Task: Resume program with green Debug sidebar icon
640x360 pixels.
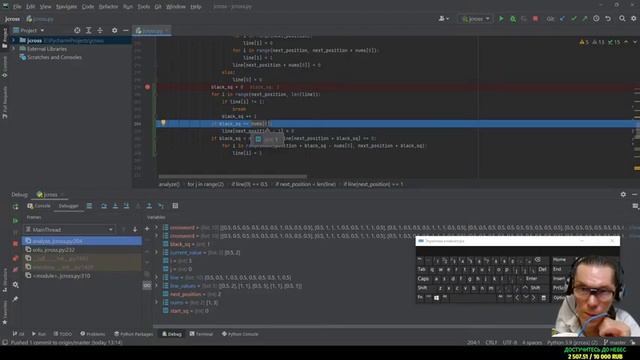Action: pos(16,221)
